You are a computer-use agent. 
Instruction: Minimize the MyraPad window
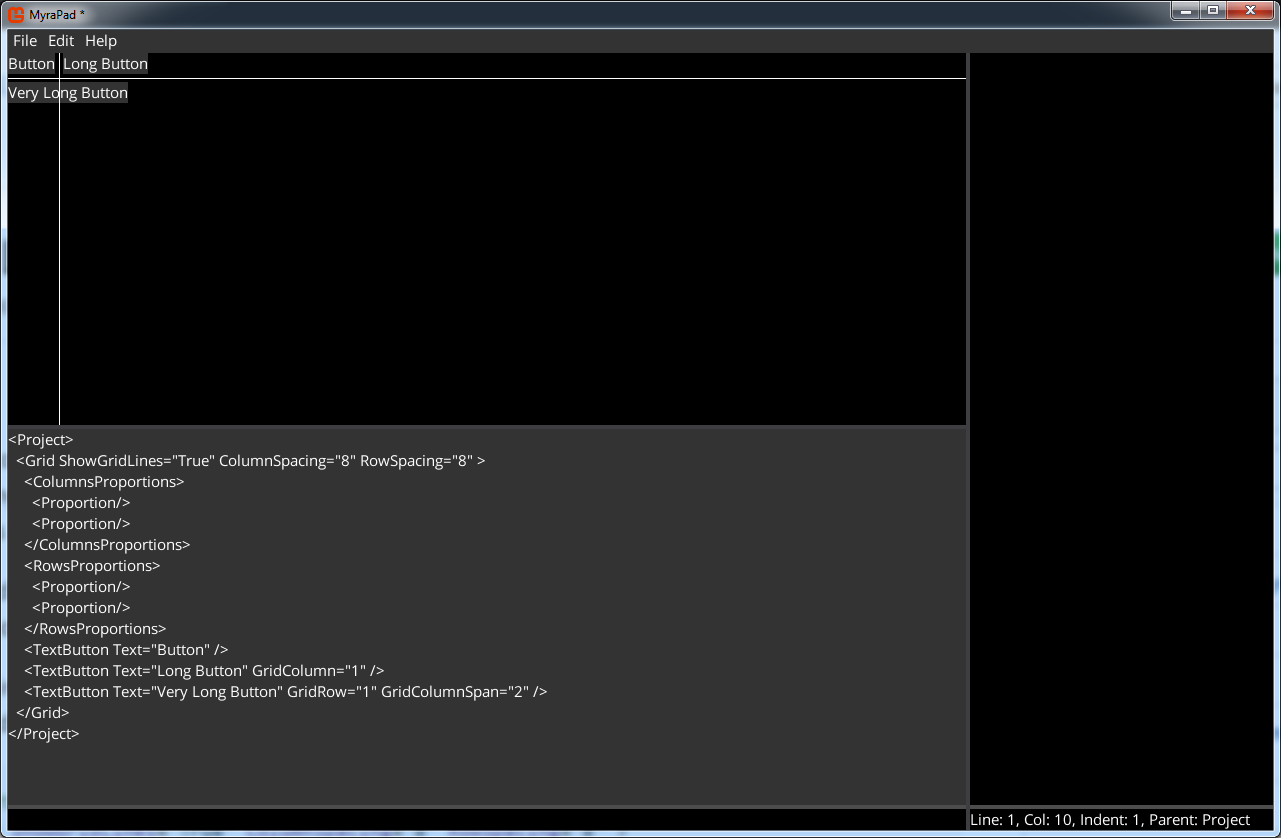click(1186, 11)
